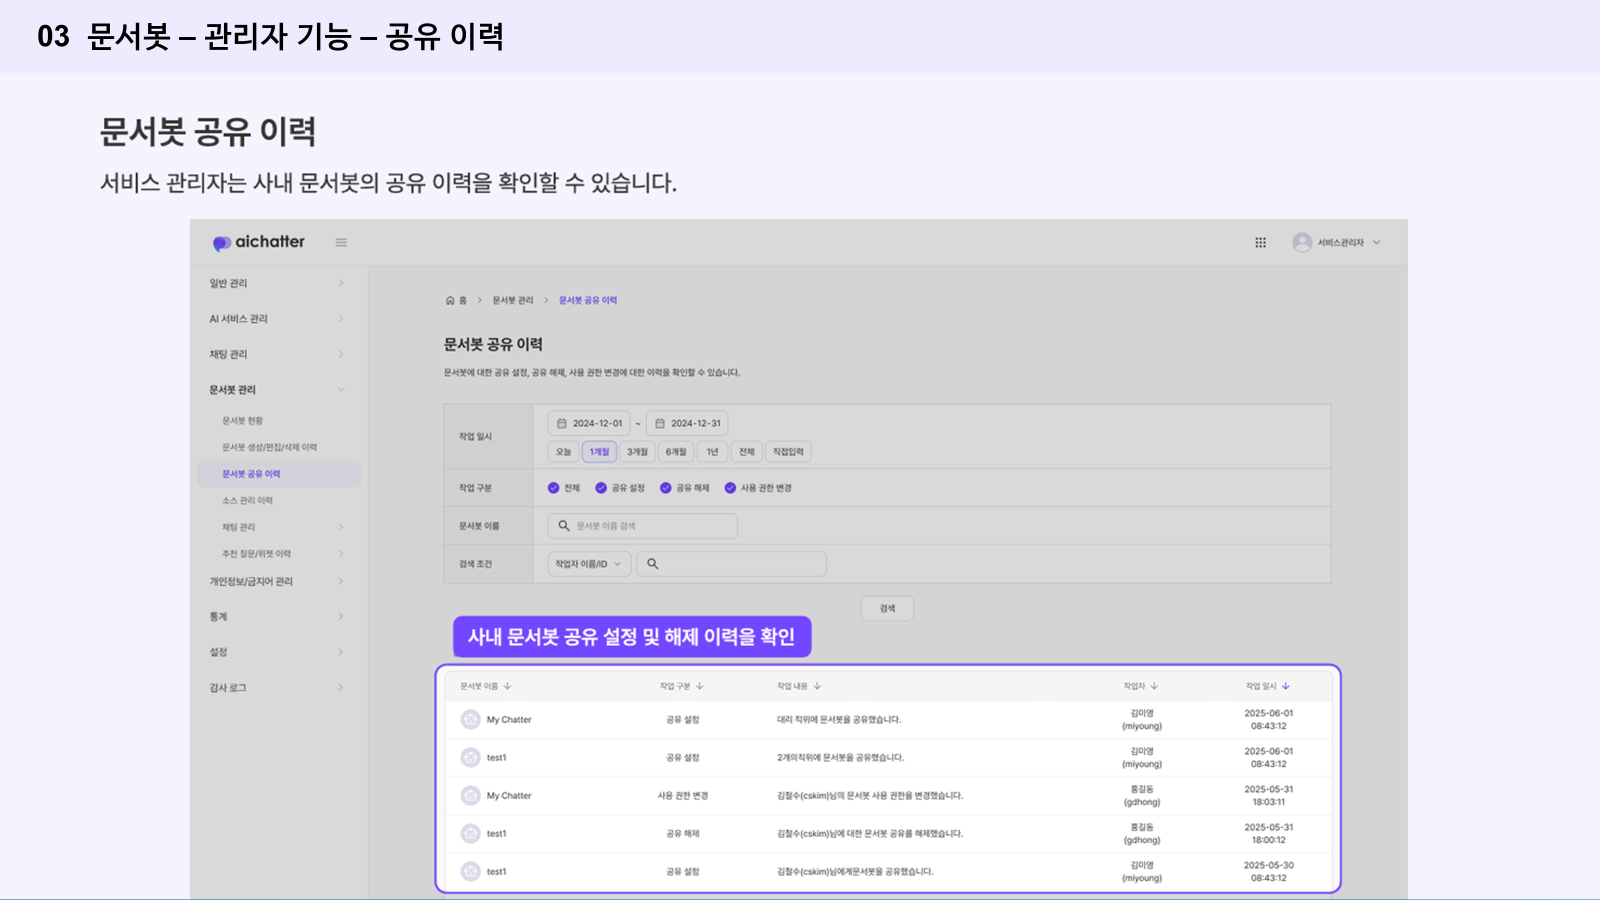Click the 검색 search button
Screen dimensions: 1600x900
[x=887, y=609]
